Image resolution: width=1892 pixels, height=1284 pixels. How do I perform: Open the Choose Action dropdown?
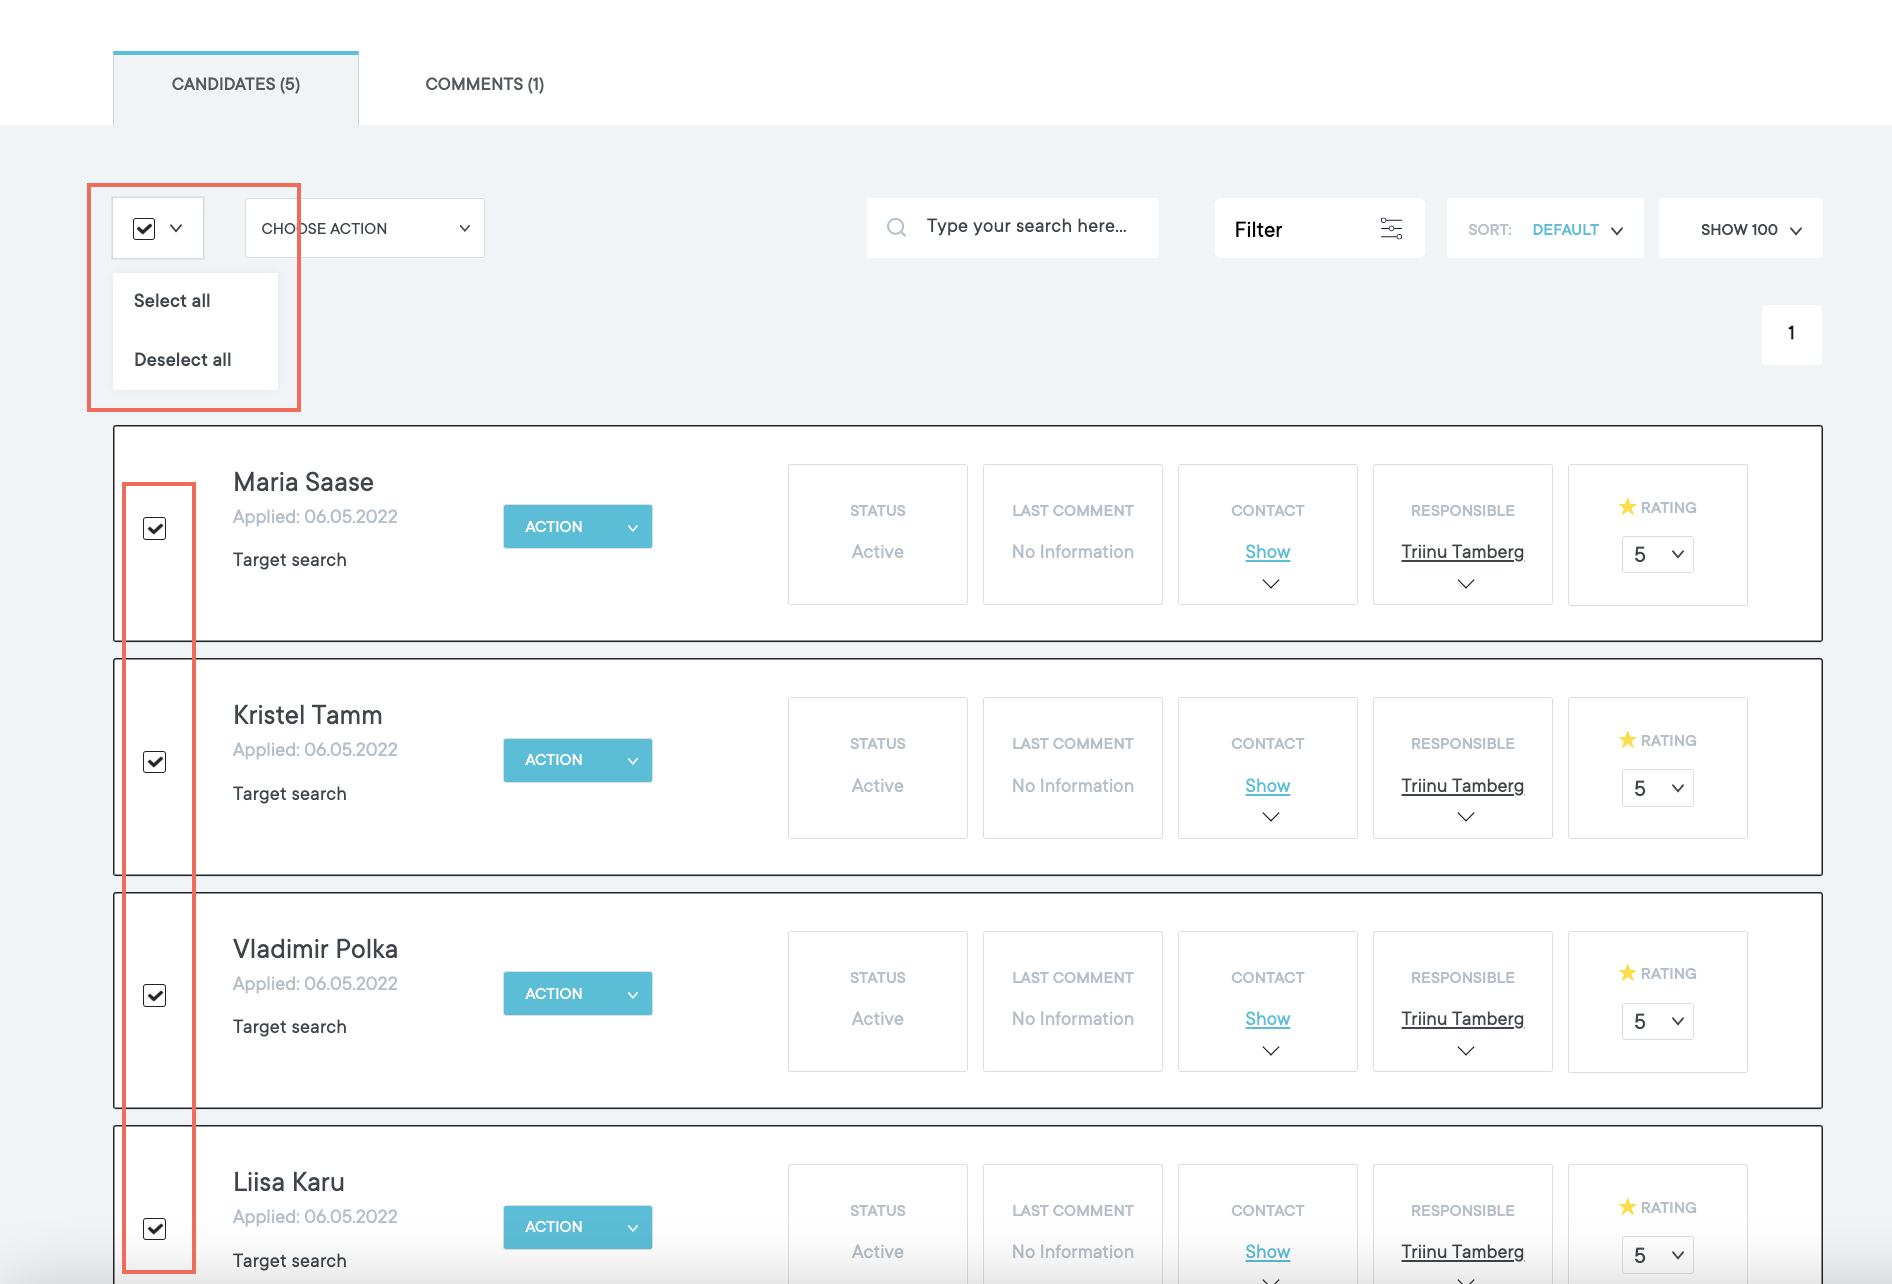pyautogui.click(x=365, y=228)
